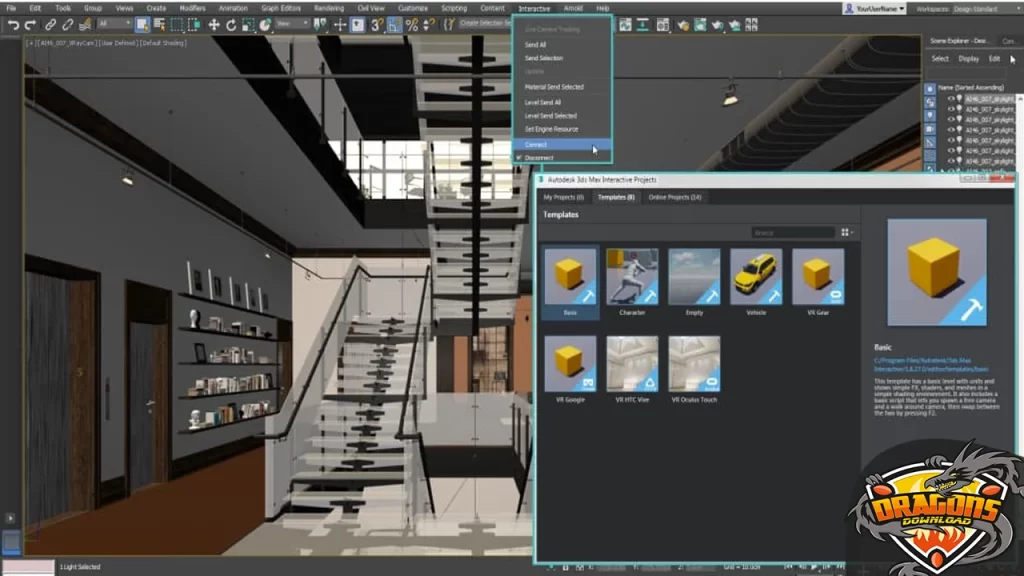Toggle the Angle Snap icon

[394, 24]
